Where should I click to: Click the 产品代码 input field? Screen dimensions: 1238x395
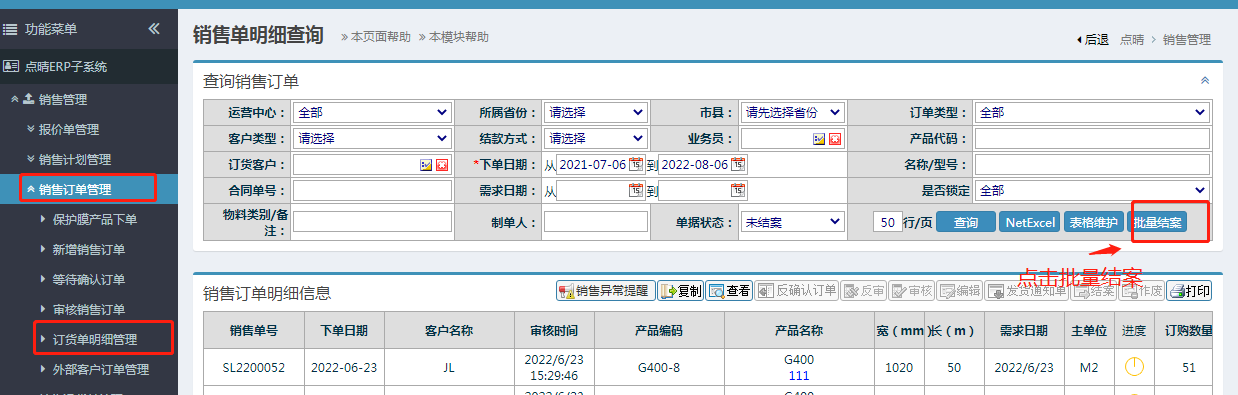click(1092, 139)
